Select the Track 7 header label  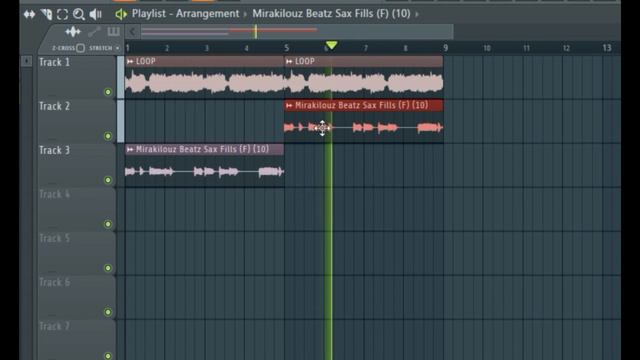click(54, 327)
